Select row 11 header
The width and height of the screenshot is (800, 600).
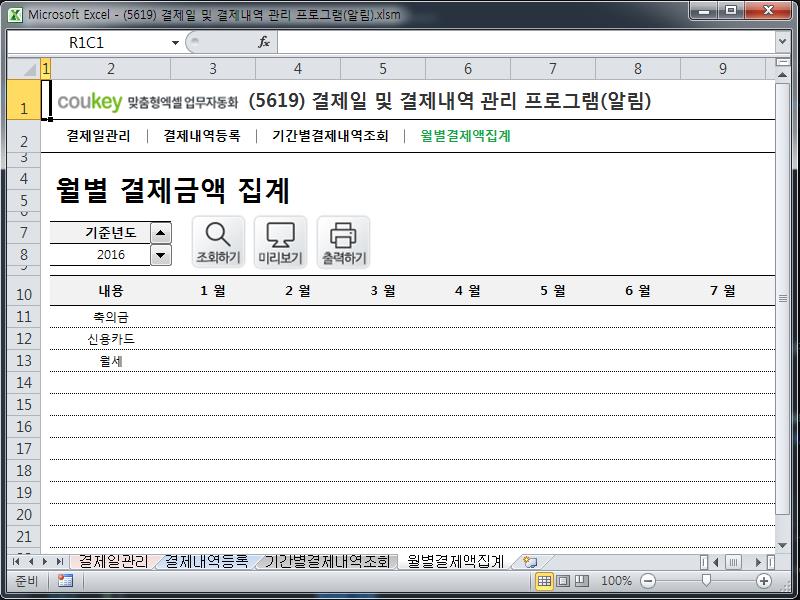pyautogui.click(x=24, y=317)
